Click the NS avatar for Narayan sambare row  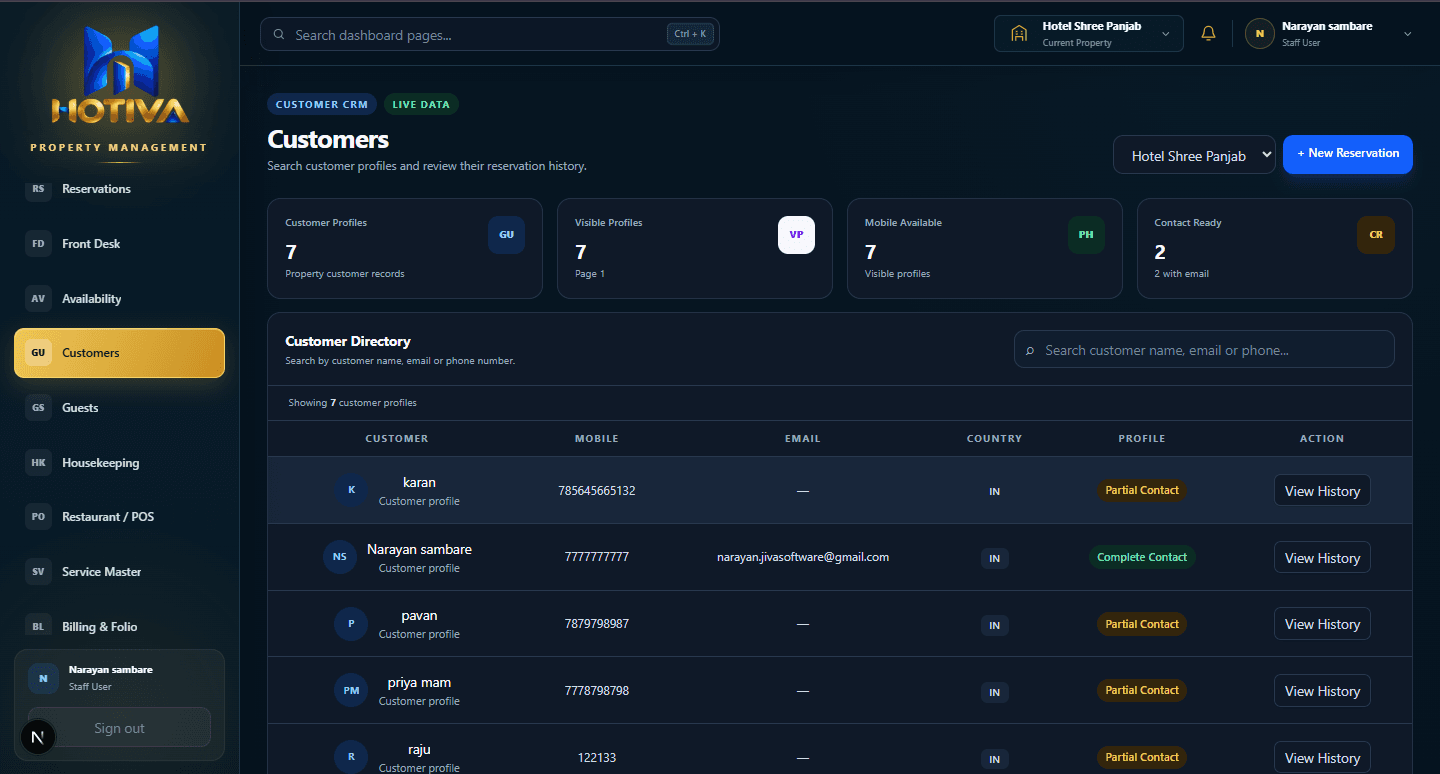pos(340,557)
